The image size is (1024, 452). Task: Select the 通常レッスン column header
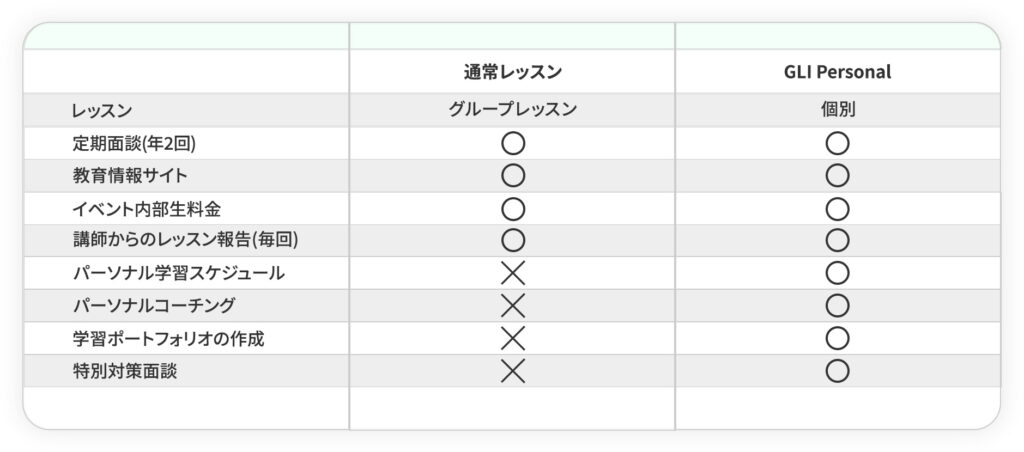point(513,73)
